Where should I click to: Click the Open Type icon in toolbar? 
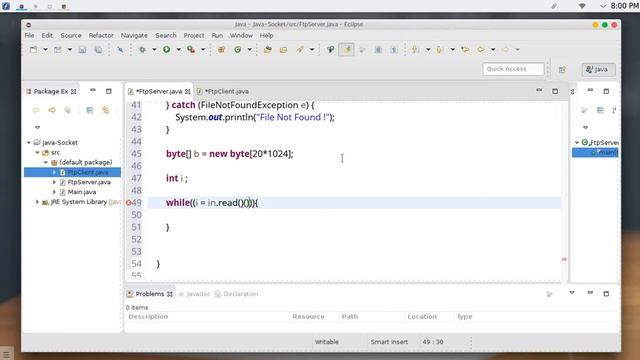pyautogui.click(x=268, y=49)
